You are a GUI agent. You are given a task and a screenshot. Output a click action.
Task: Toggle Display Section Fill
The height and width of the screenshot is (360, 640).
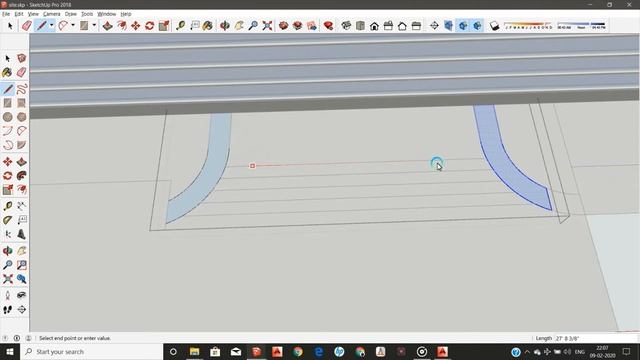(477, 26)
